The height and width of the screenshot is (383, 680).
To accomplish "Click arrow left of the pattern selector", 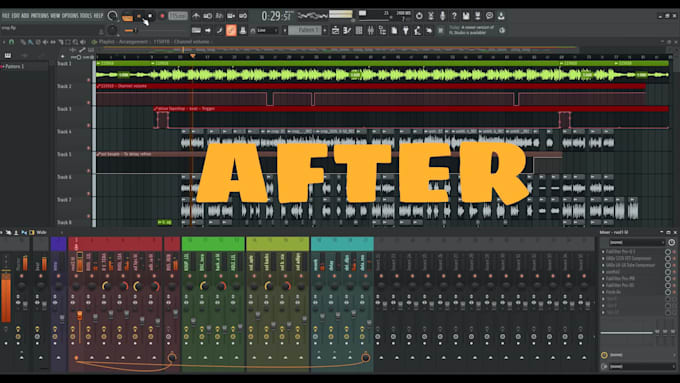I will pyautogui.click(x=284, y=30).
